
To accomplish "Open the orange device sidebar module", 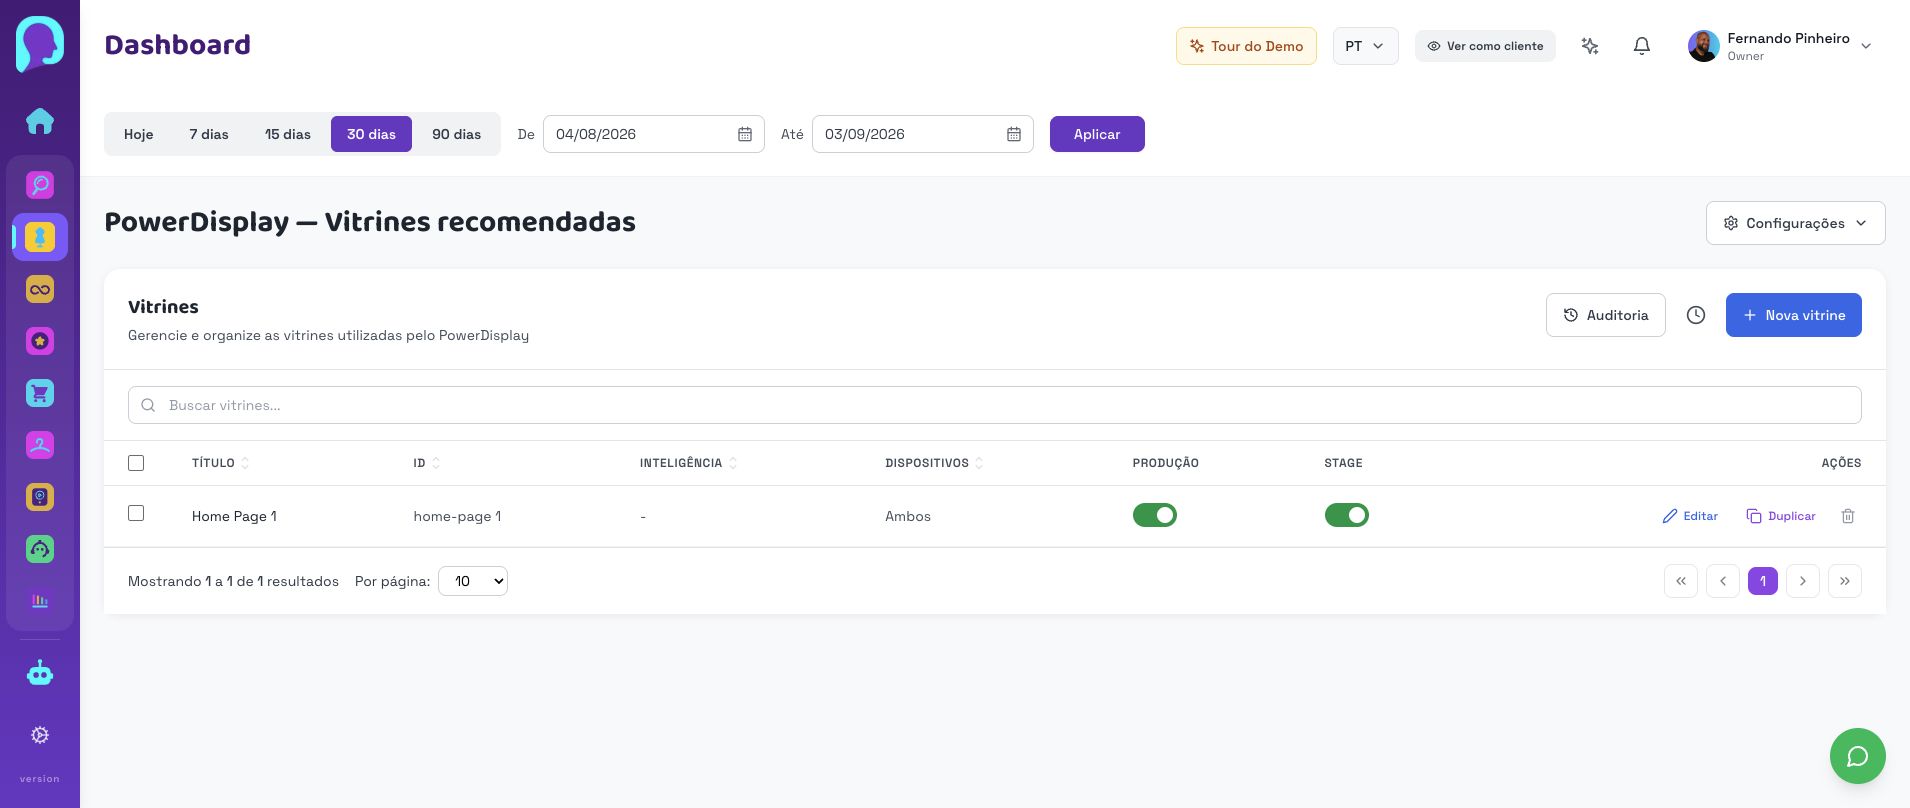I will point(40,497).
